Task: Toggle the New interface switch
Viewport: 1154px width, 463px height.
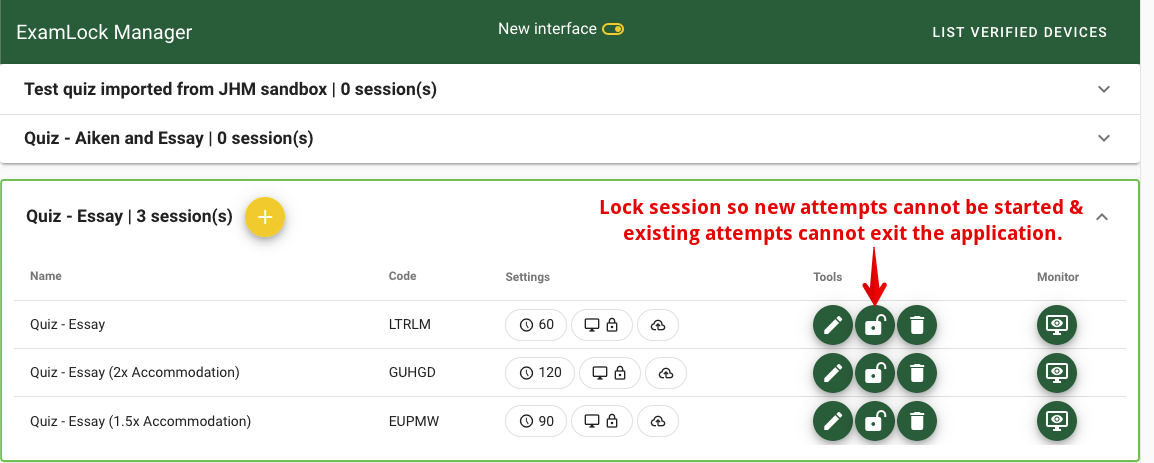Action: click(612, 29)
